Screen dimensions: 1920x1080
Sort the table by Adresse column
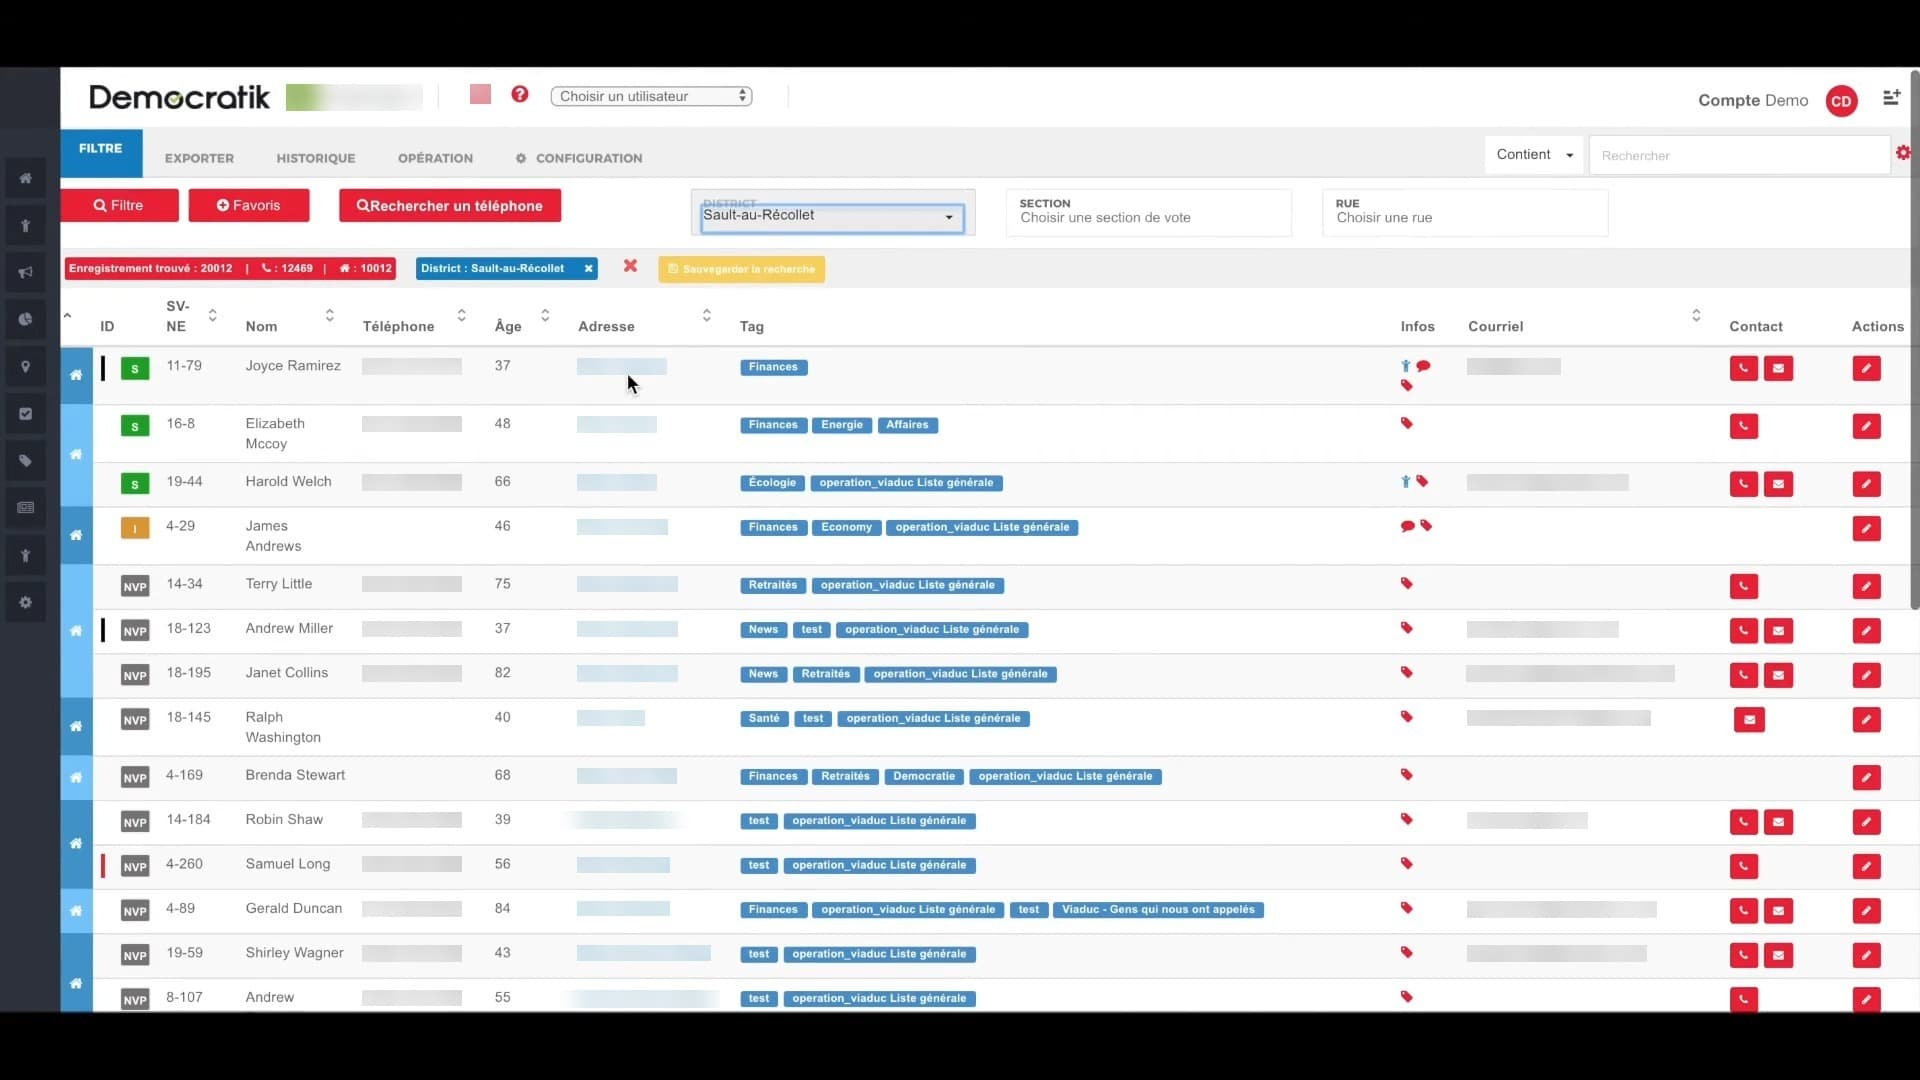coord(706,316)
